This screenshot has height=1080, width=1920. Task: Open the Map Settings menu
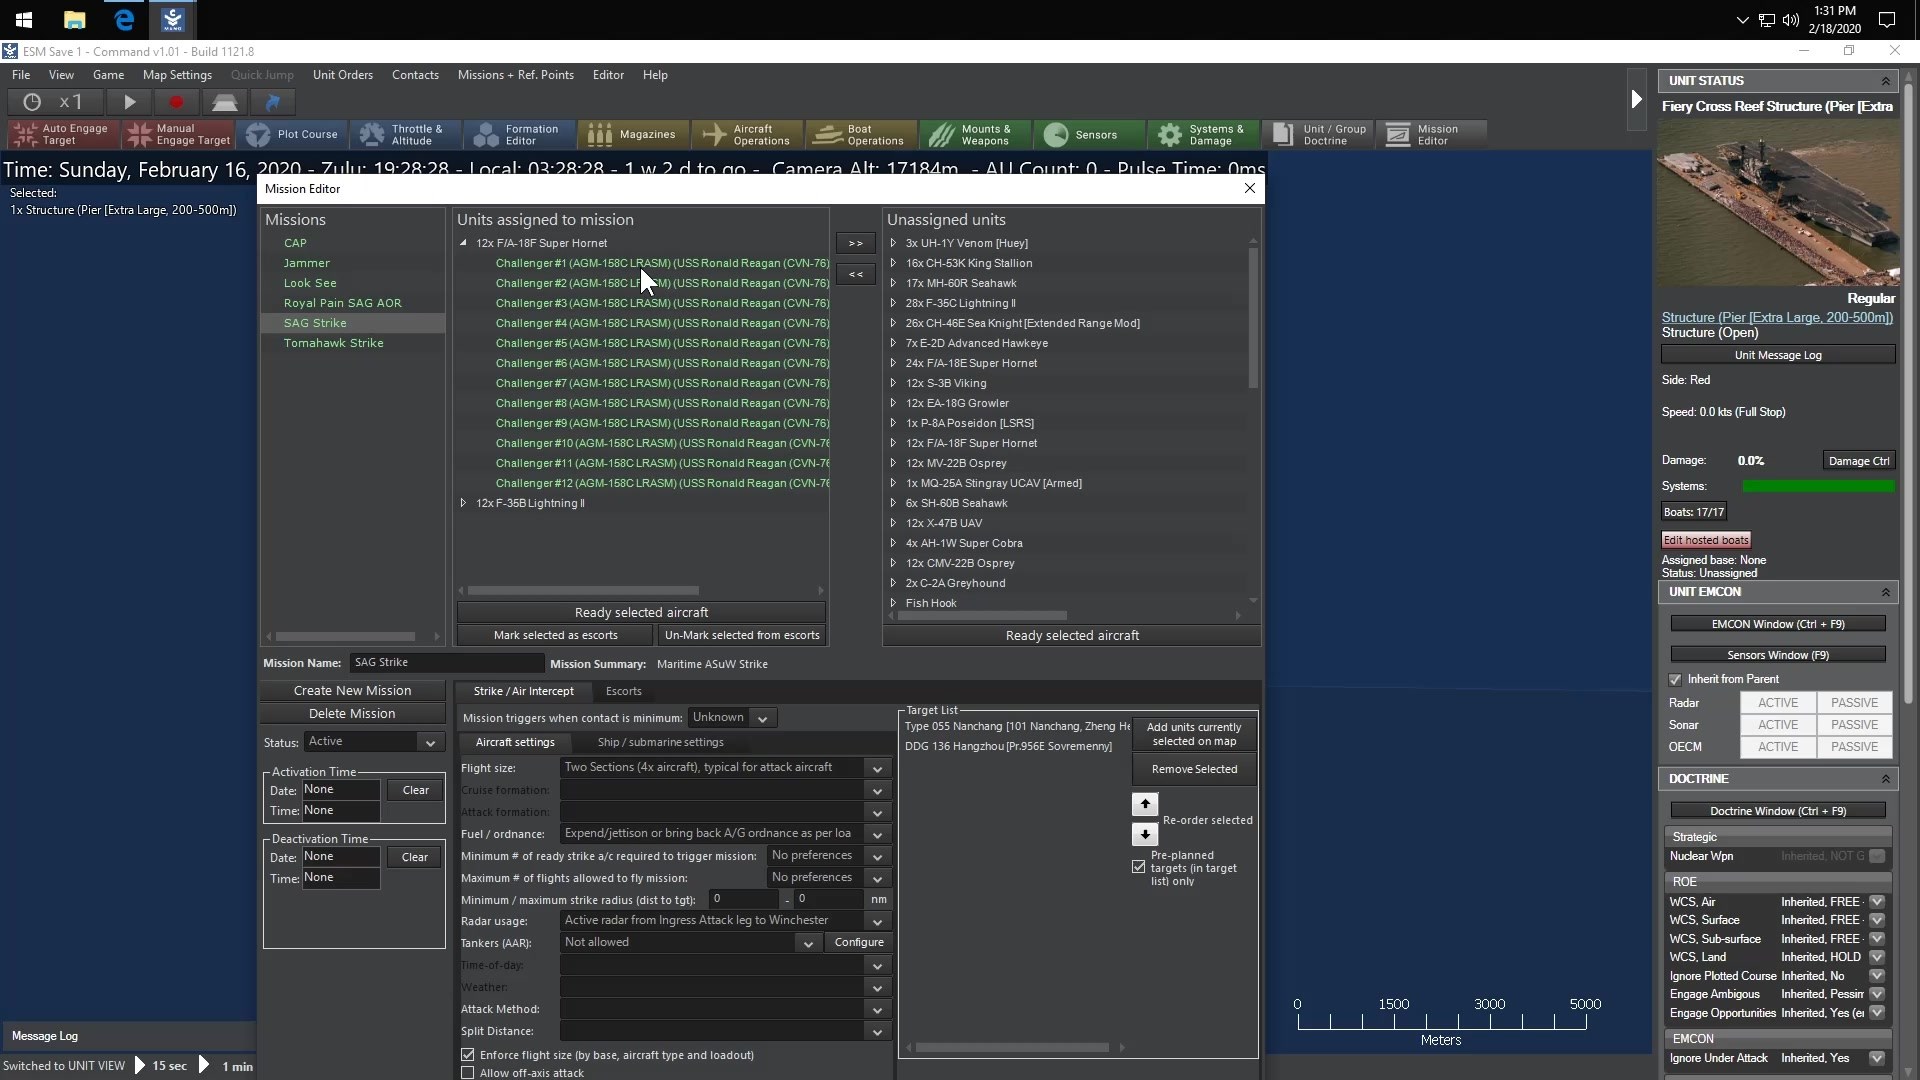pos(177,75)
